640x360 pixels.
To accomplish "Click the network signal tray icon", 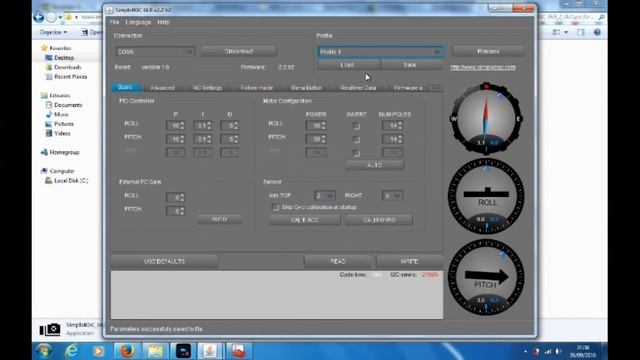I will click(x=548, y=351).
